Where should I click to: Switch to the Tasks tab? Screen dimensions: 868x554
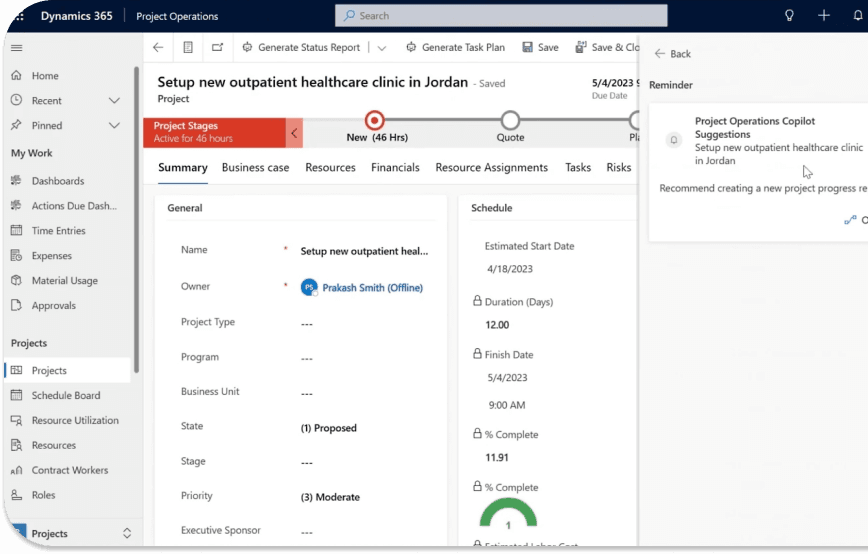tap(578, 167)
